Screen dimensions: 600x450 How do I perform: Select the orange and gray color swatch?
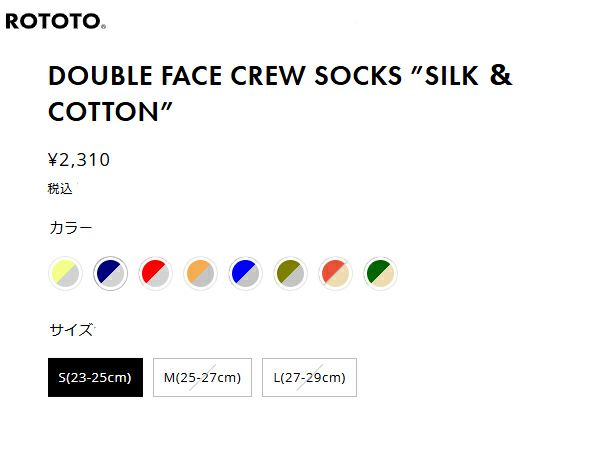point(200,272)
